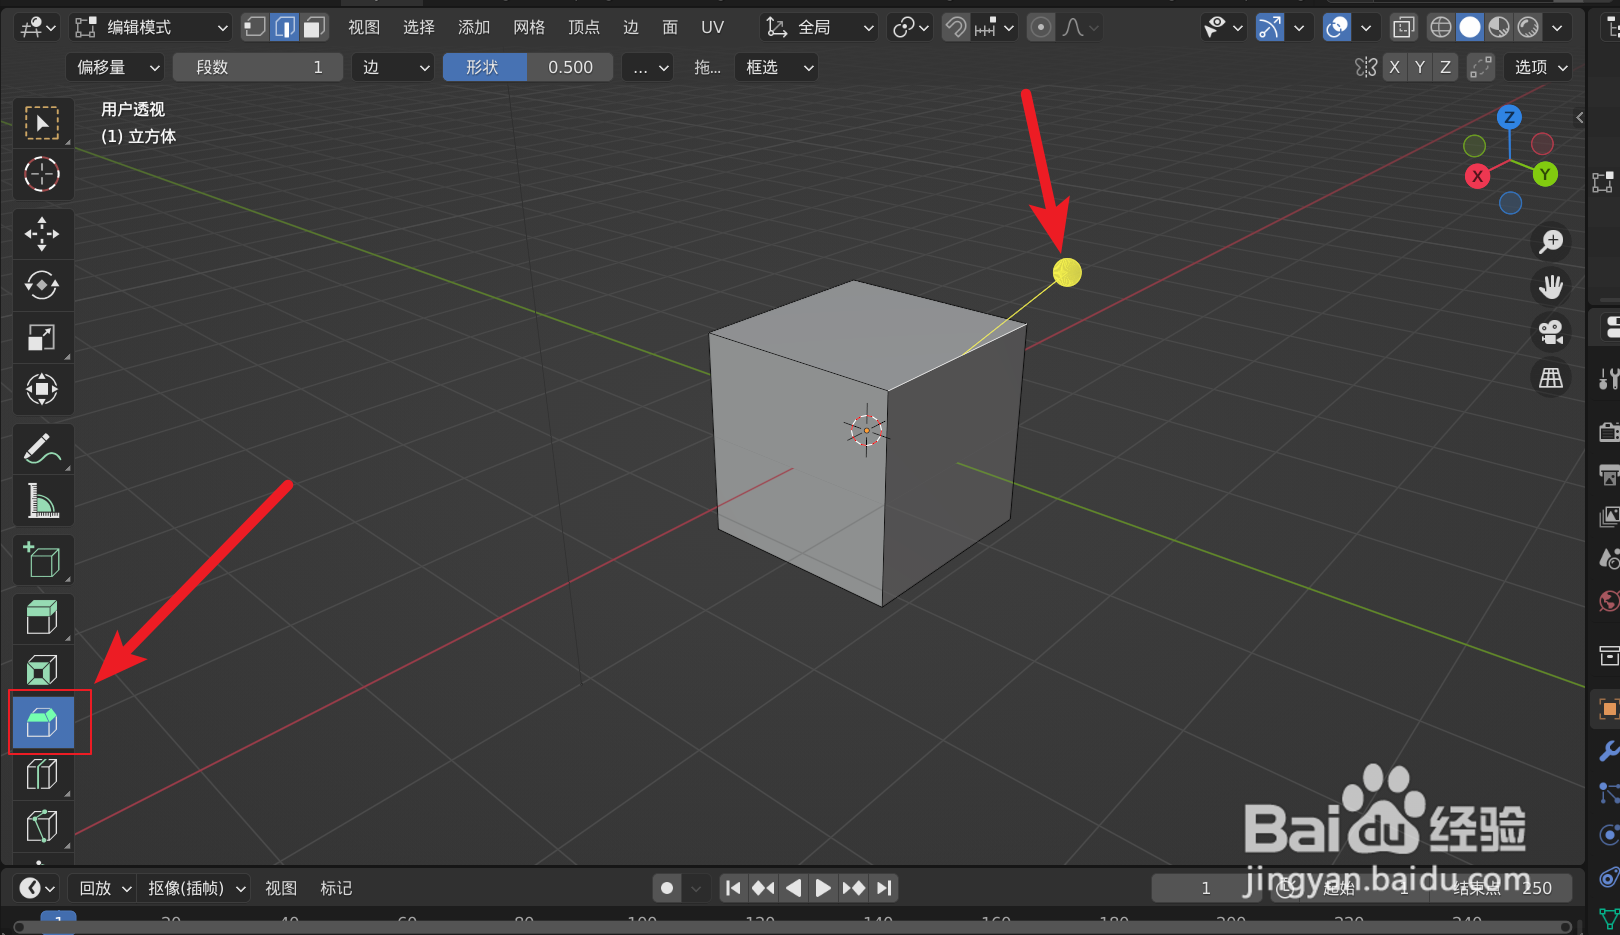Open the 网格 menu

click(529, 27)
